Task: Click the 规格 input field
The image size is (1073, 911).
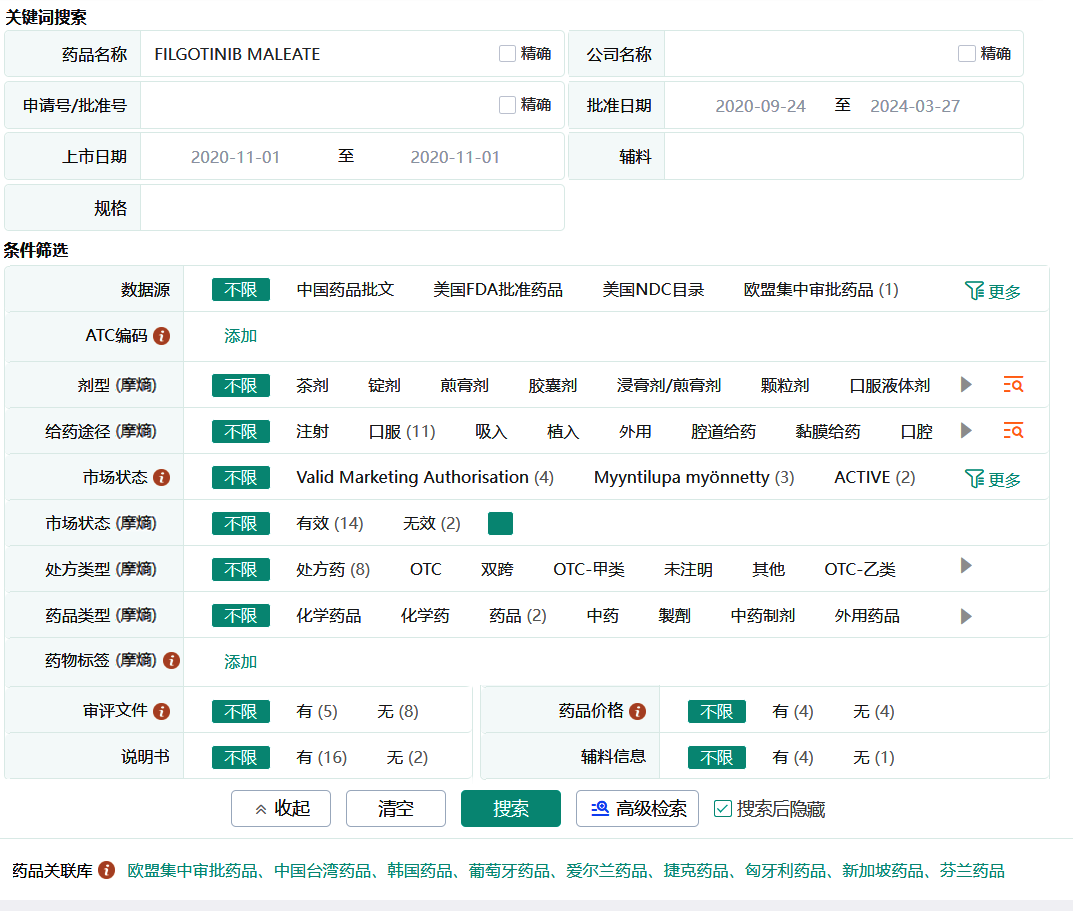Action: (x=351, y=208)
